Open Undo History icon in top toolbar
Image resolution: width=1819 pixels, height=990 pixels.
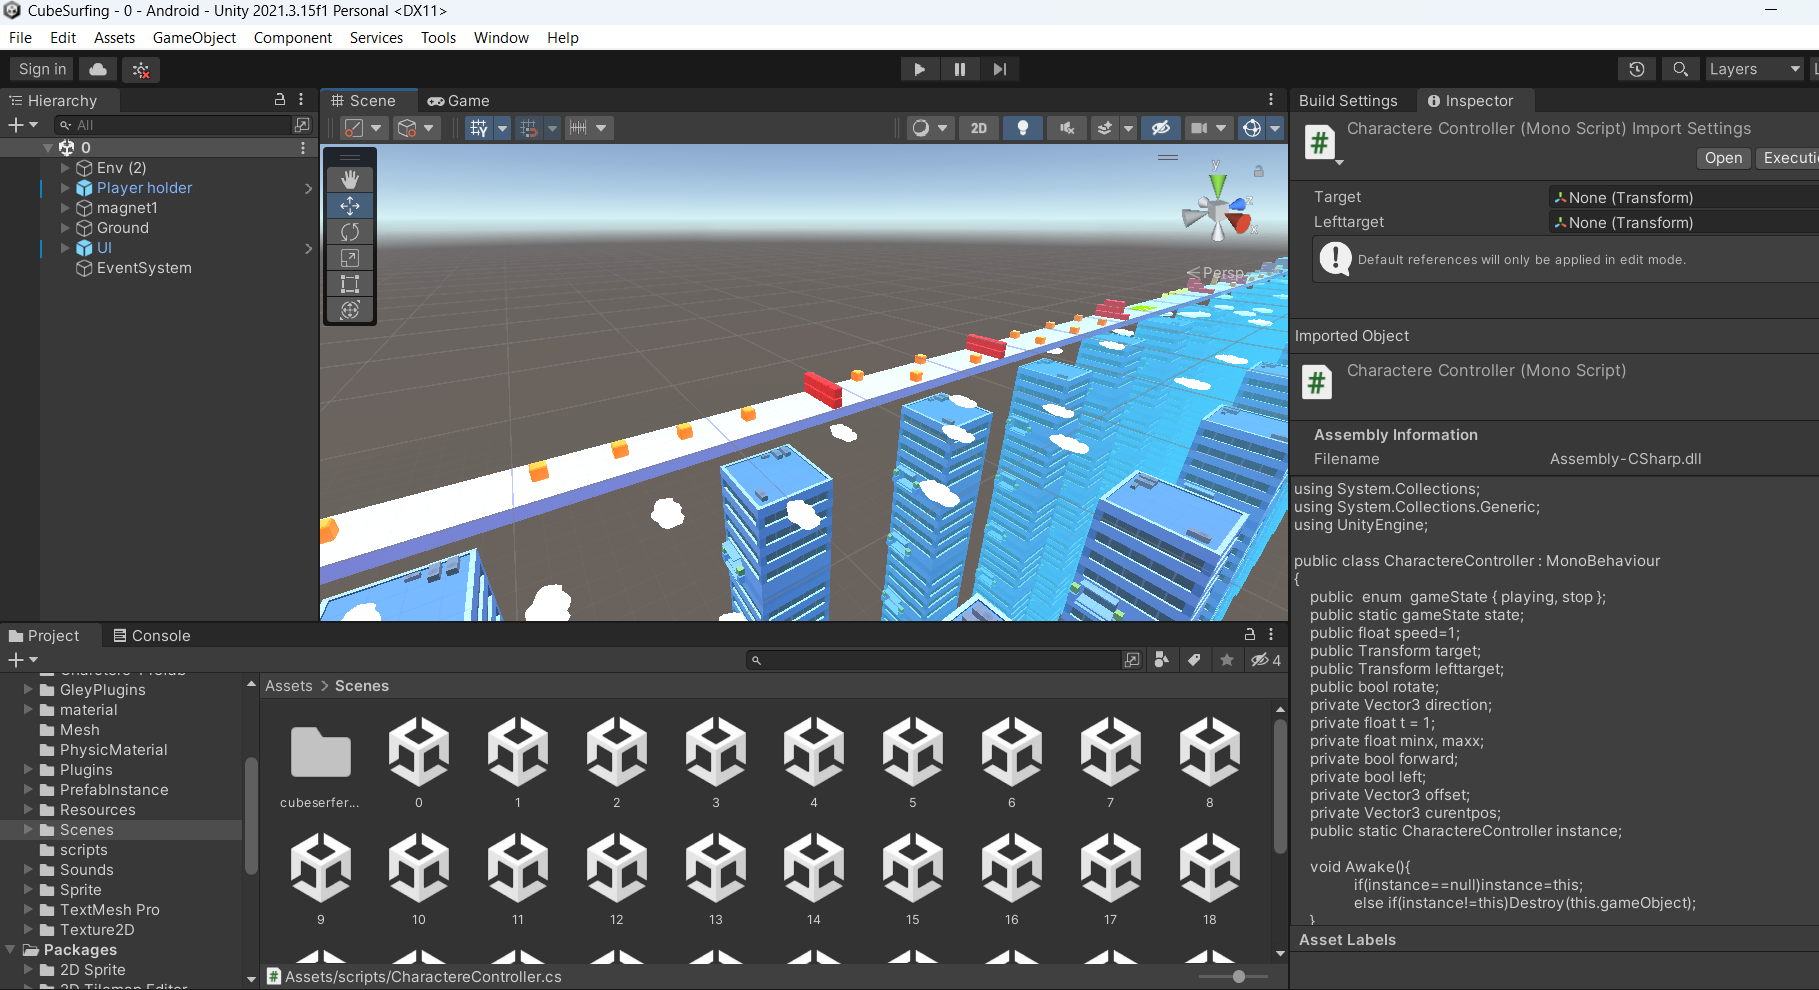click(1636, 69)
